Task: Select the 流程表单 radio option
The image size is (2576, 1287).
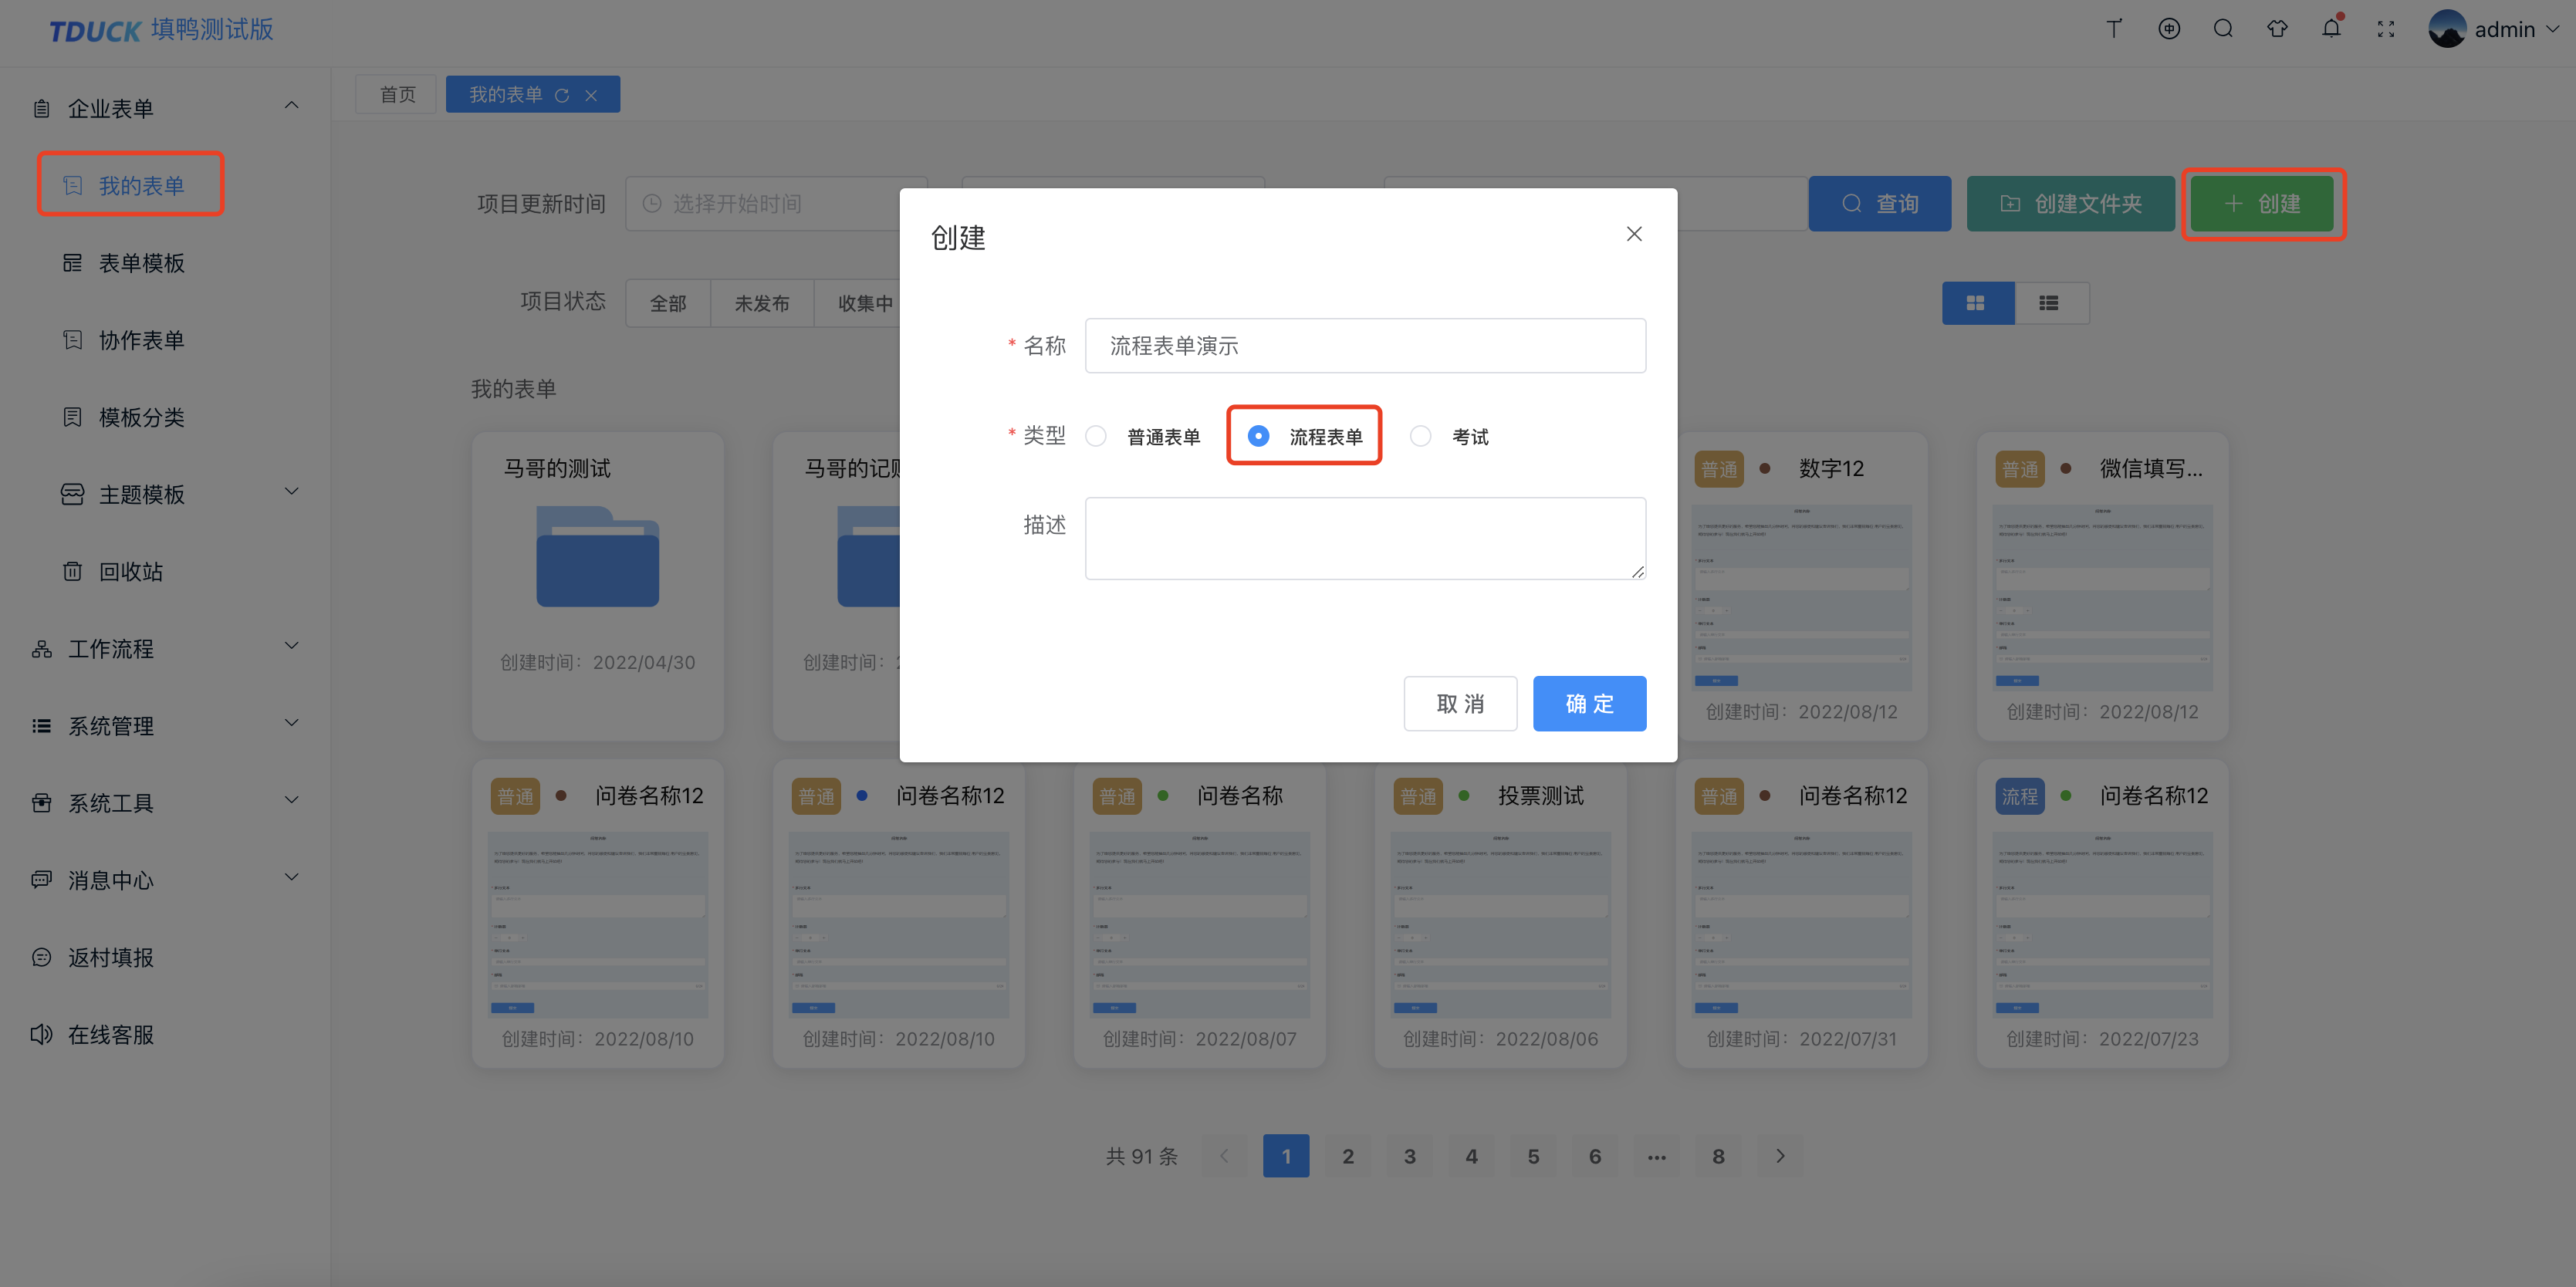Action: 1258,436
